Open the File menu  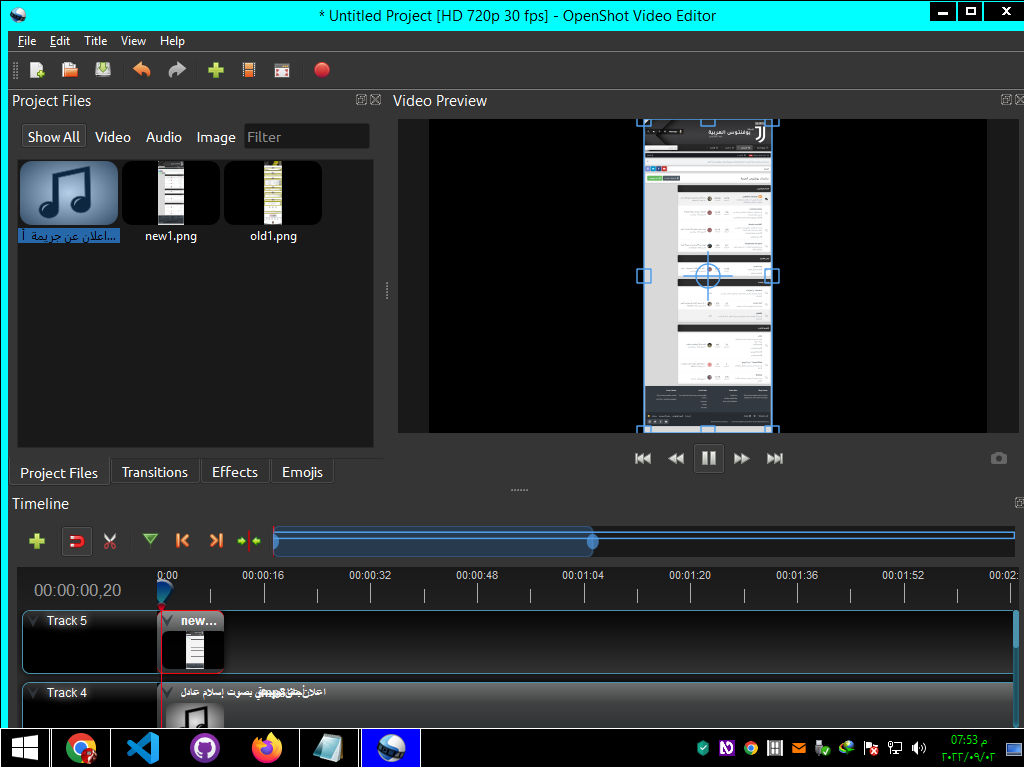tap(27, 40)
